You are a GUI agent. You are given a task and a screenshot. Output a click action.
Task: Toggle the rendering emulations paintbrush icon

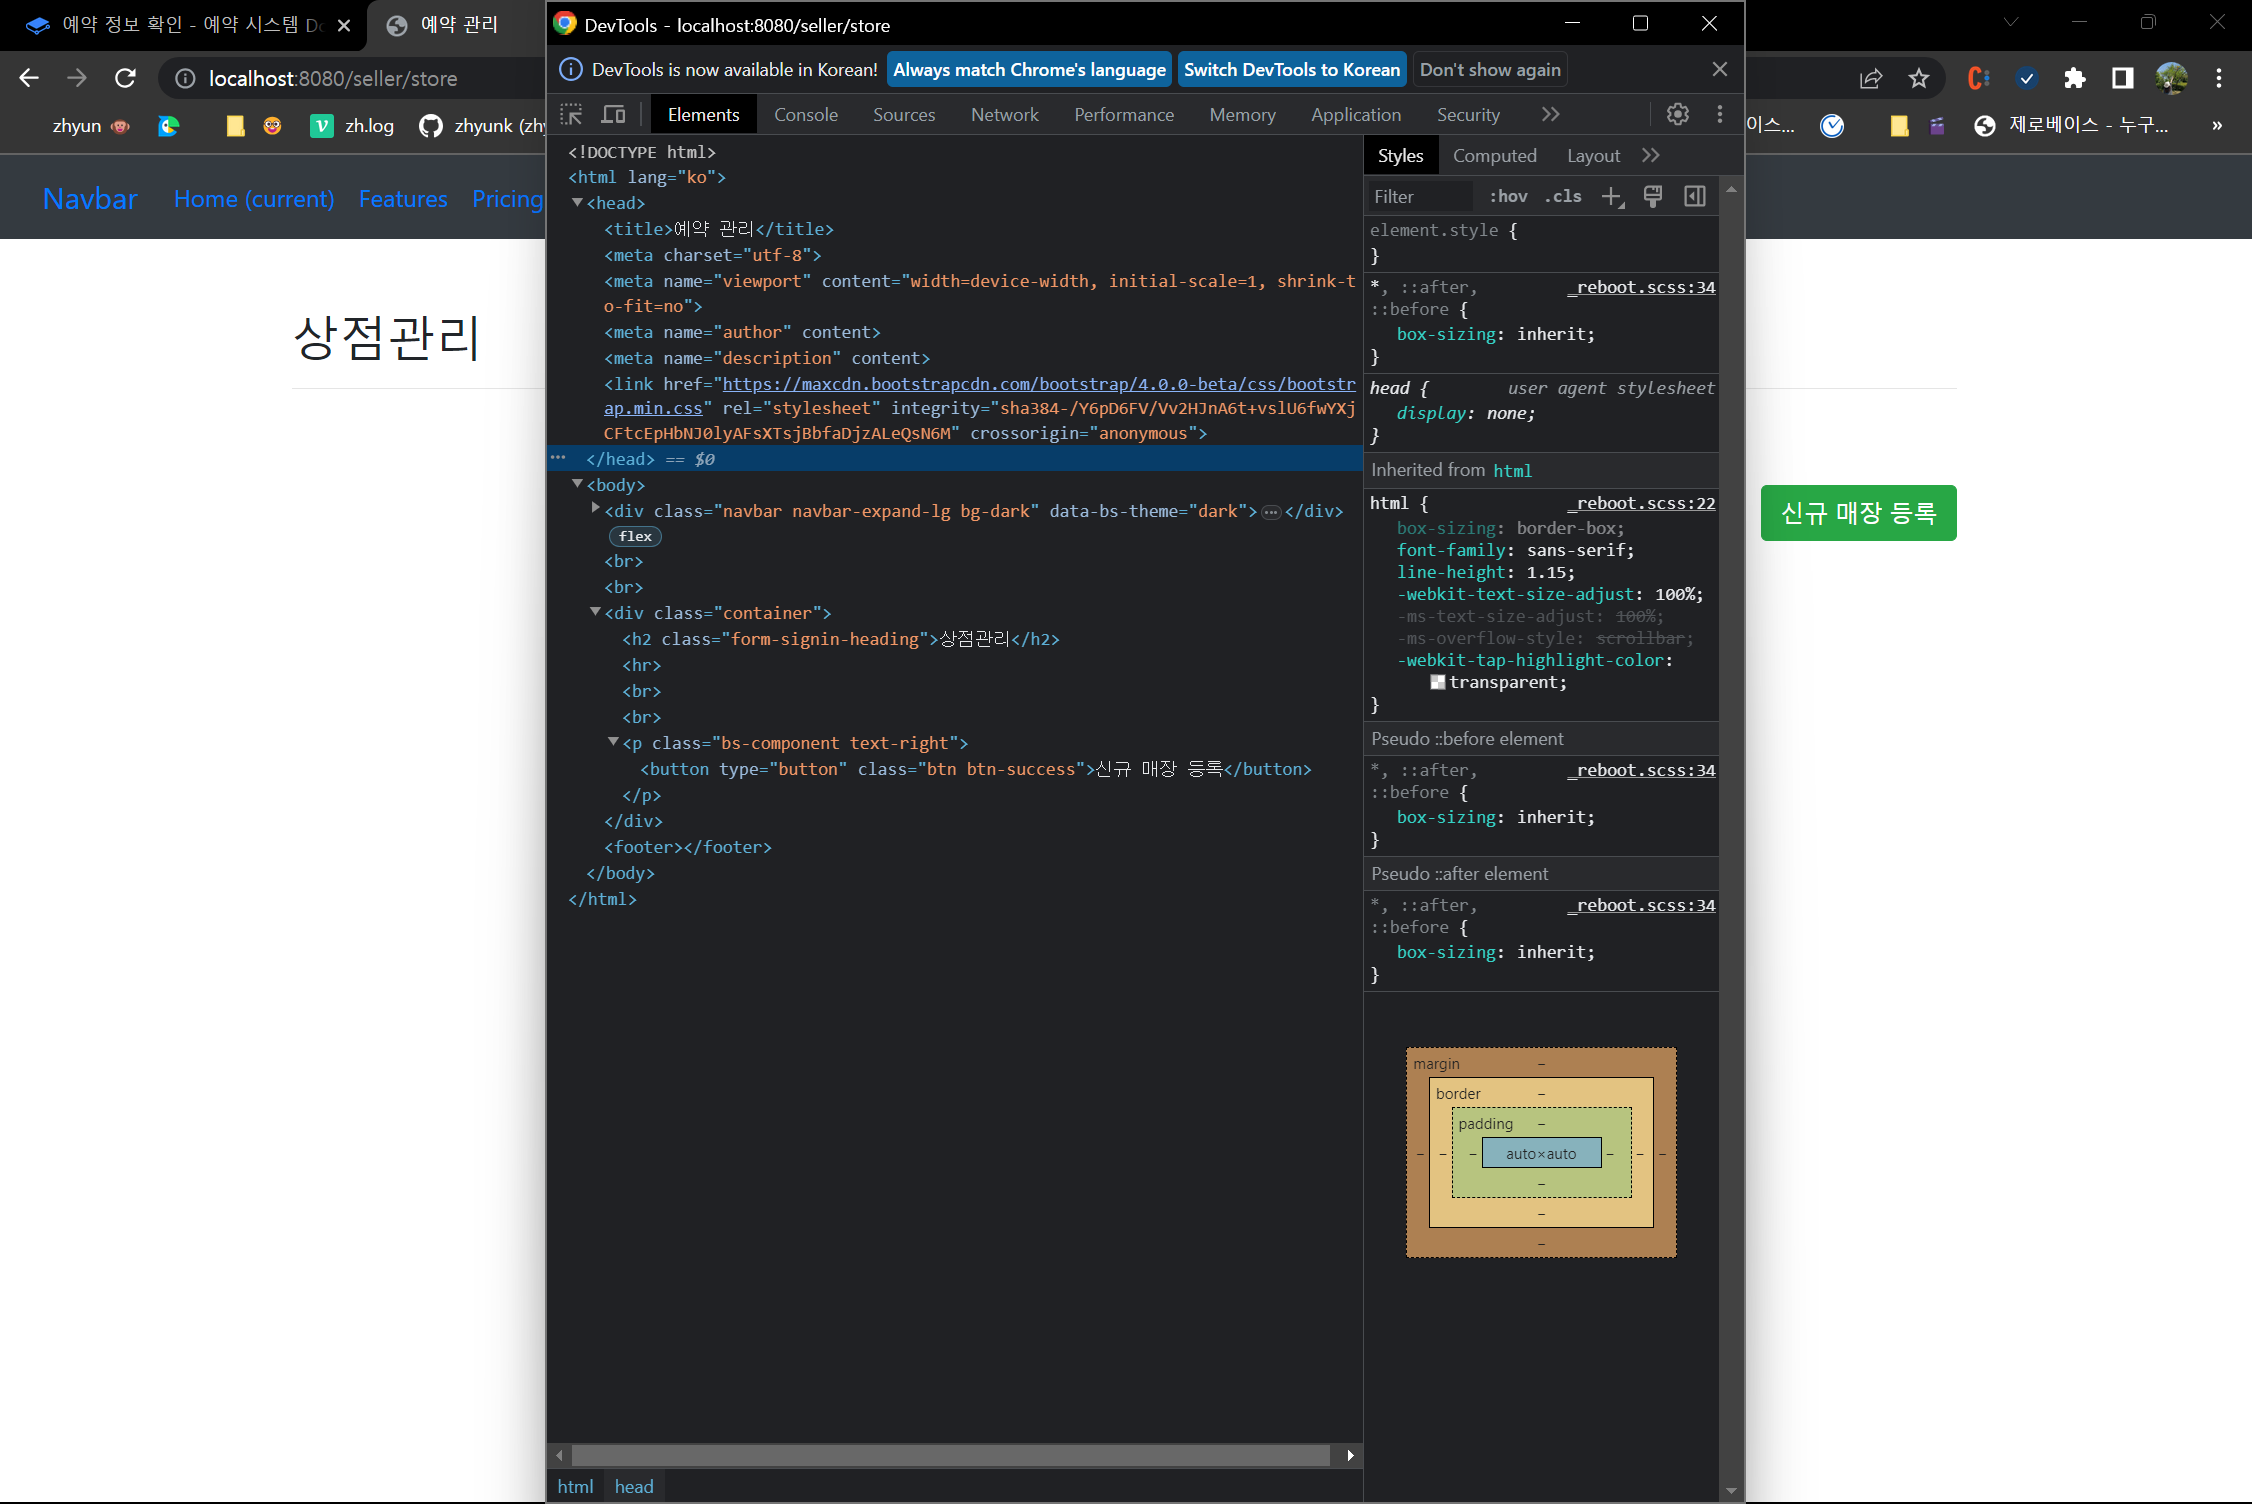pos(1653,197)
